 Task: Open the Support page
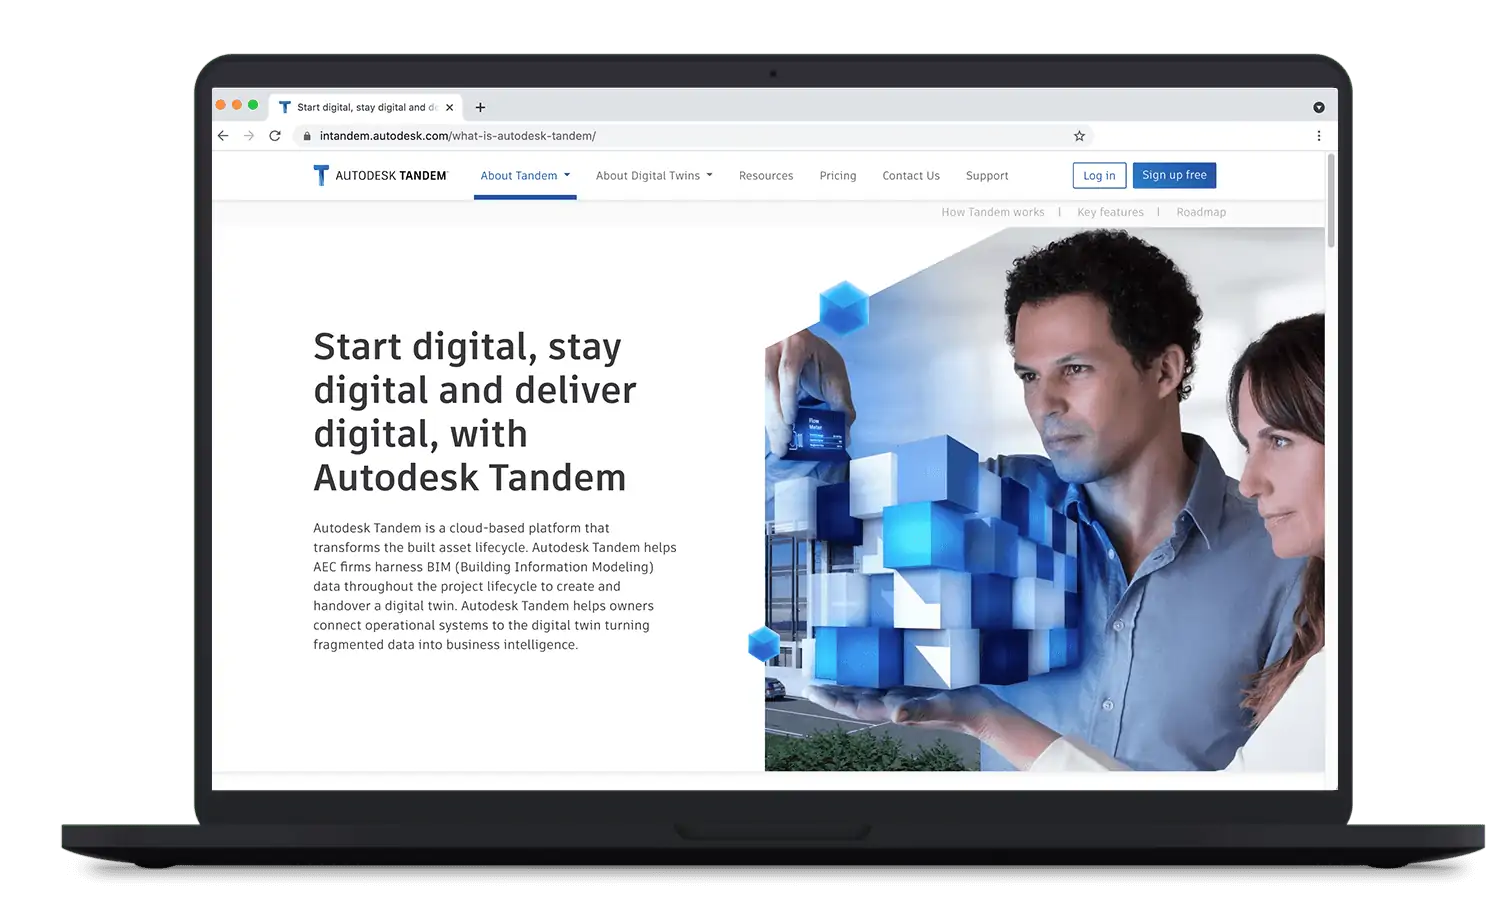coord(987,175)
